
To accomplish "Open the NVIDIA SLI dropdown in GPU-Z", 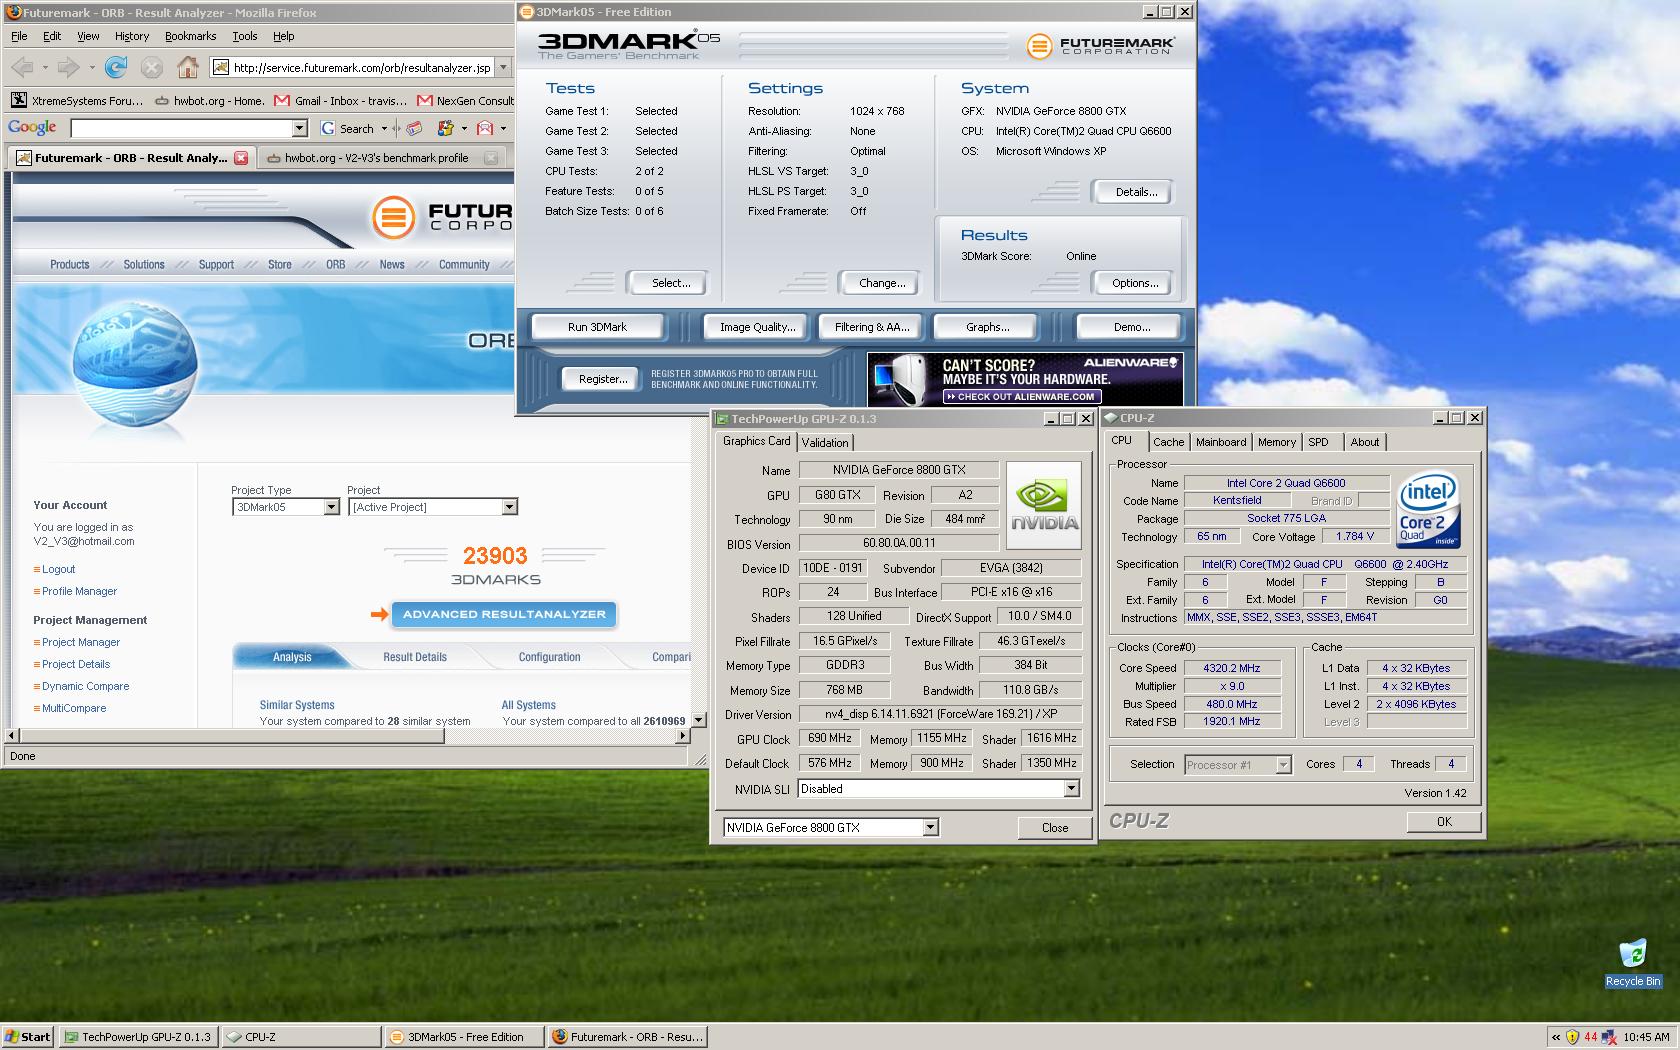I will coord(1071,789).
